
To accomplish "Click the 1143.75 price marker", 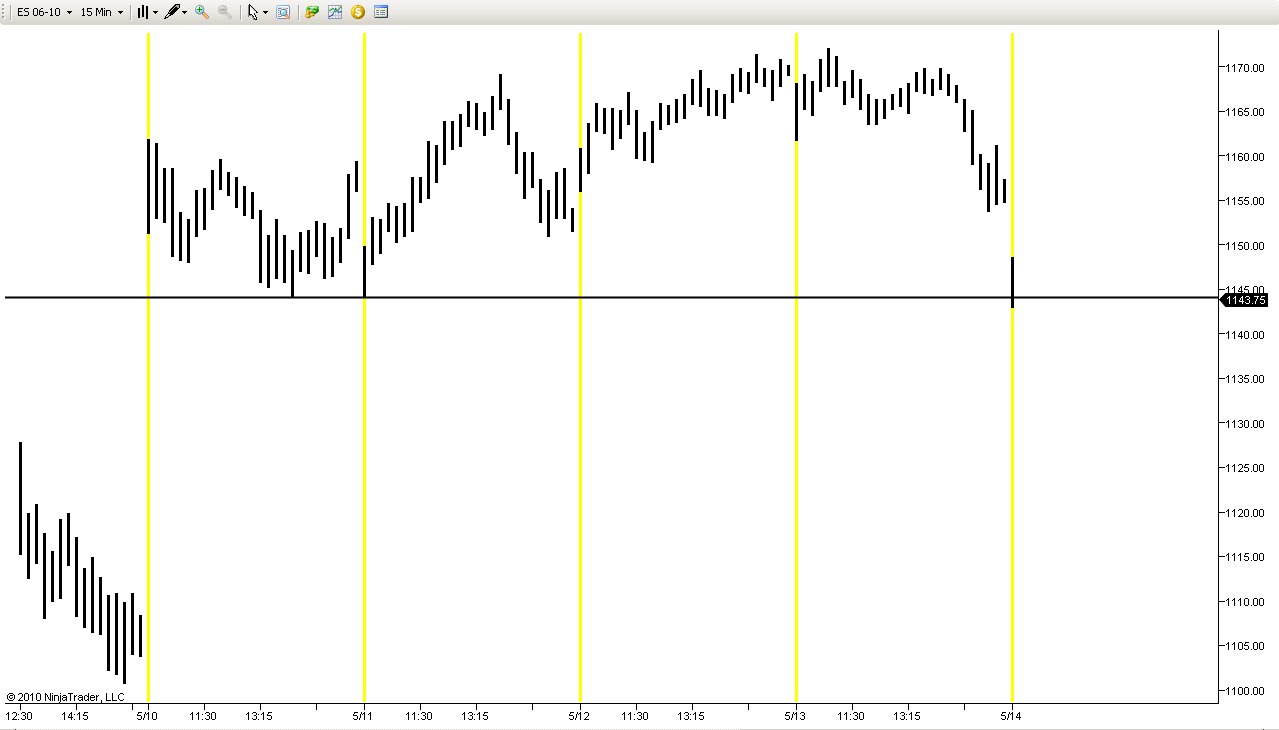I will tap(1245, 299).
